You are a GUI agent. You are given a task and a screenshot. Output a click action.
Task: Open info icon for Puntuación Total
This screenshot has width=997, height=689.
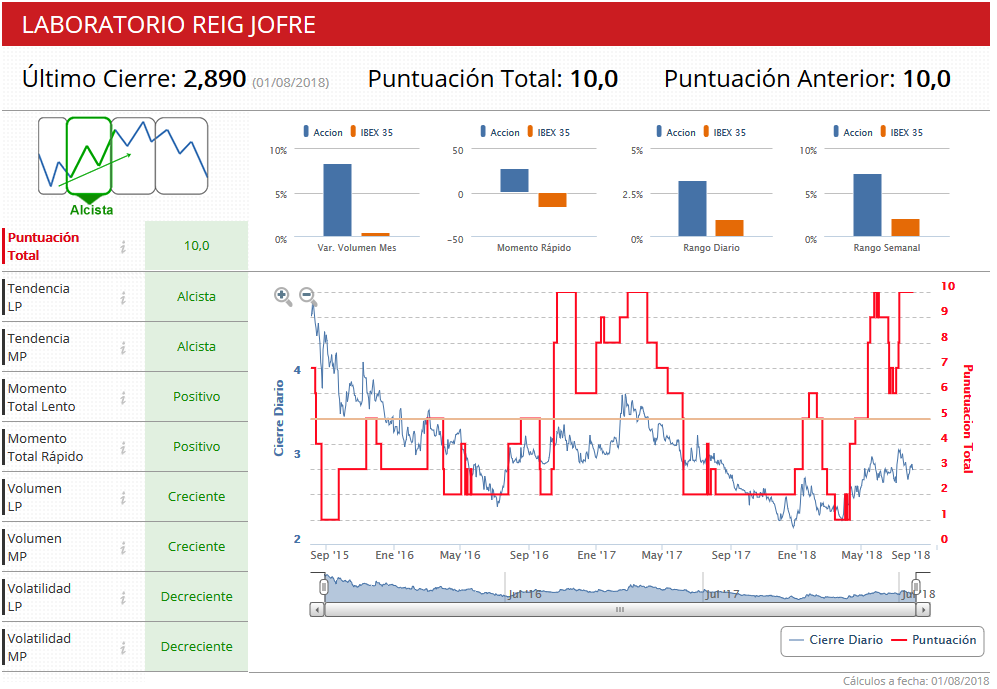[123, 247]
